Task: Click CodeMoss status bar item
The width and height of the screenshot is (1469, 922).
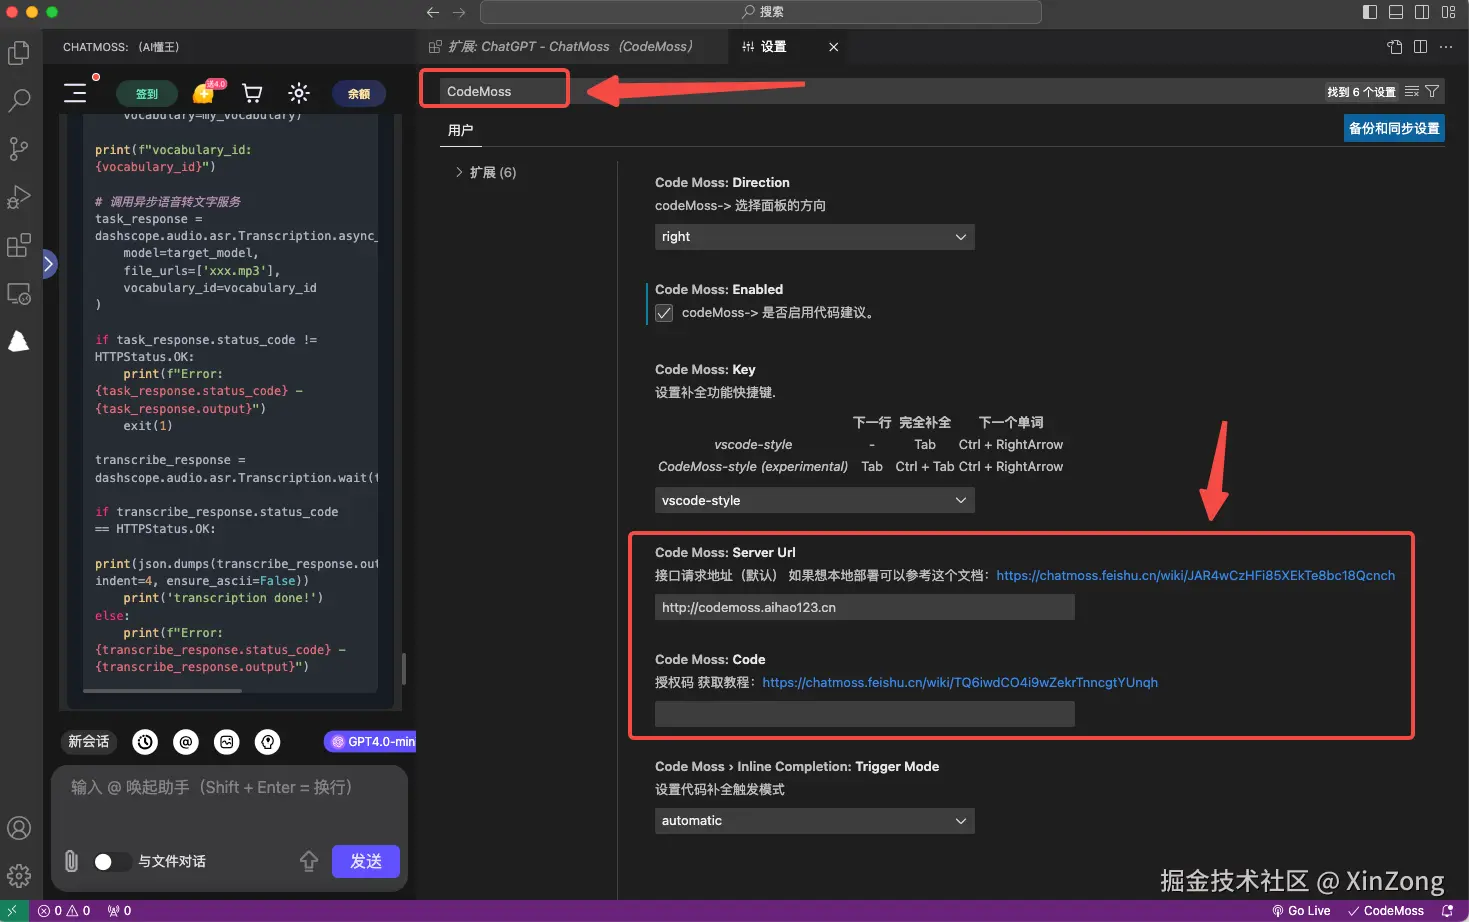Action: point(1386,911)
